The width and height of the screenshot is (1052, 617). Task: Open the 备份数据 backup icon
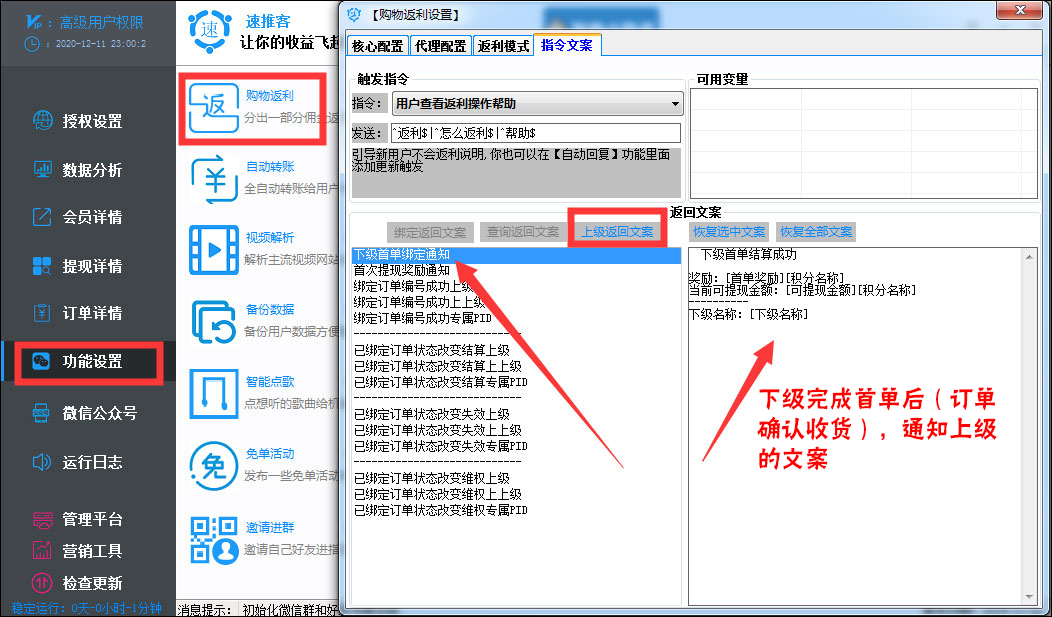click(x=213, y=322)
